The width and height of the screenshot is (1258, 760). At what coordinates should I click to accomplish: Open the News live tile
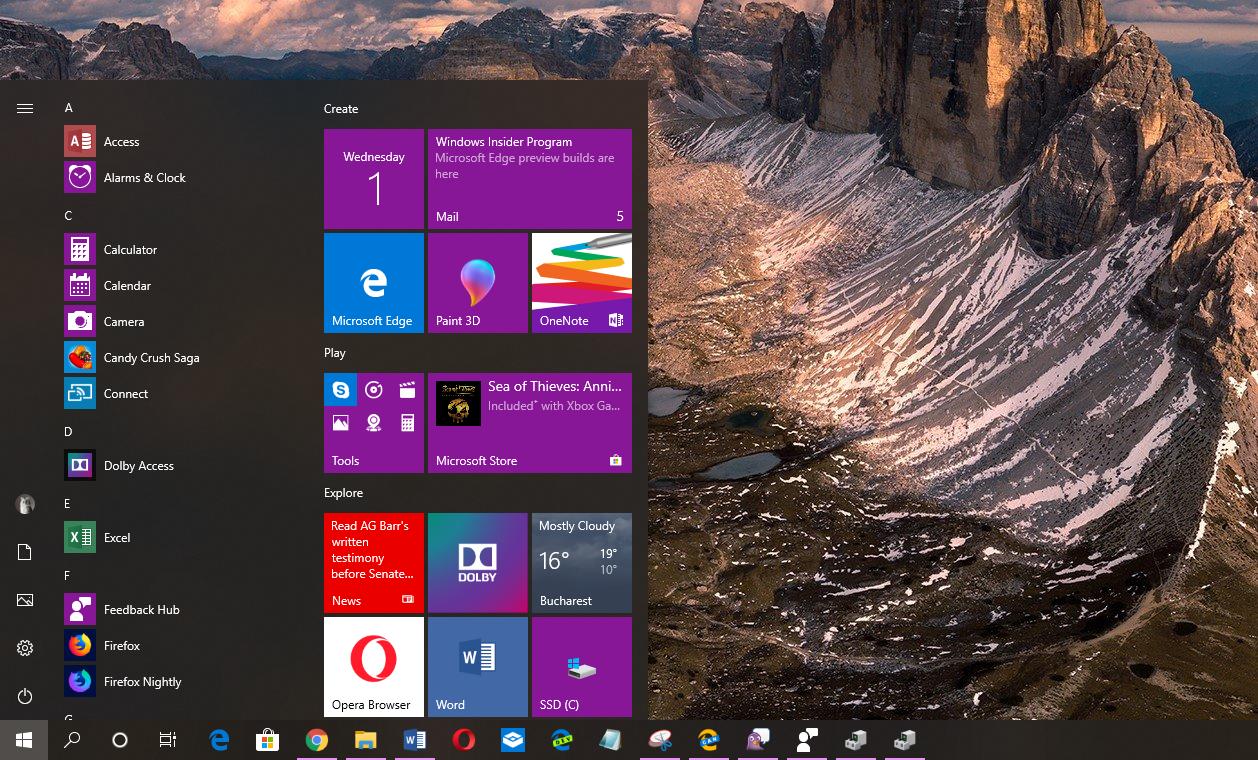coord(374,563)
